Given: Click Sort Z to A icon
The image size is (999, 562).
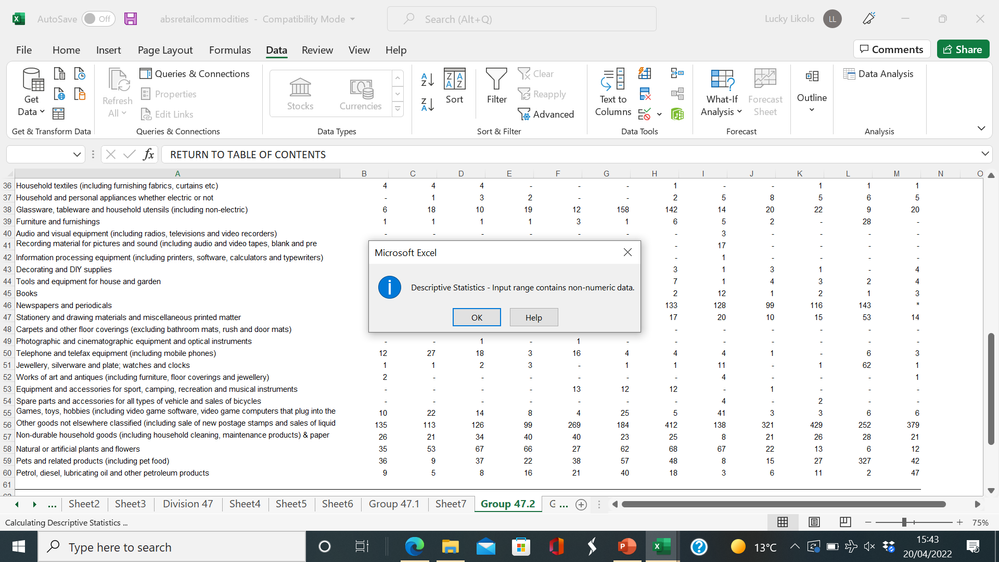Looking at the screenshot, I should click(x=428, y=104).
